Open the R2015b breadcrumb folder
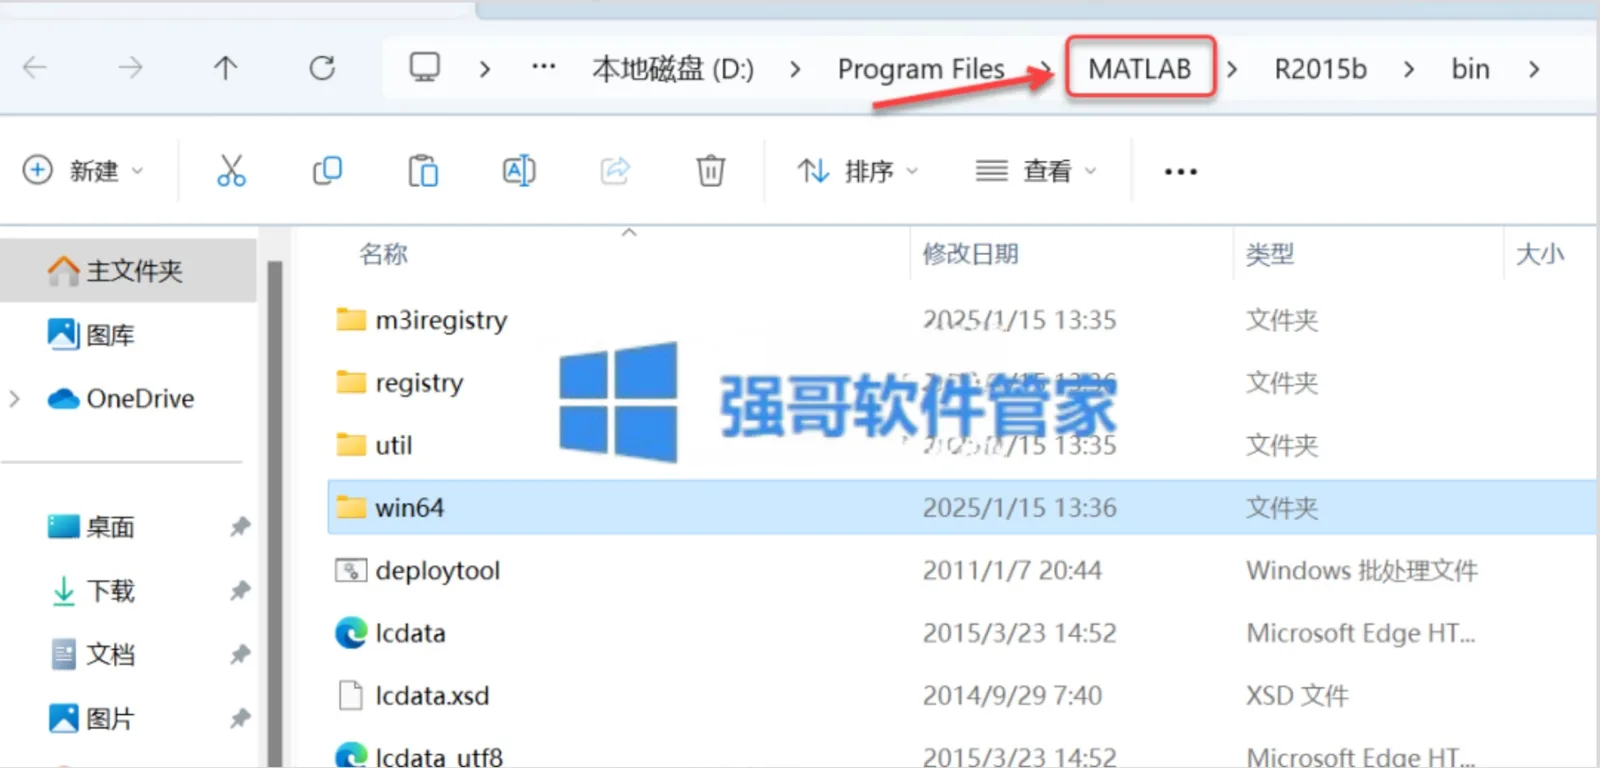The height and width of the screenshot is (768, 1600). click(1320, 69)
